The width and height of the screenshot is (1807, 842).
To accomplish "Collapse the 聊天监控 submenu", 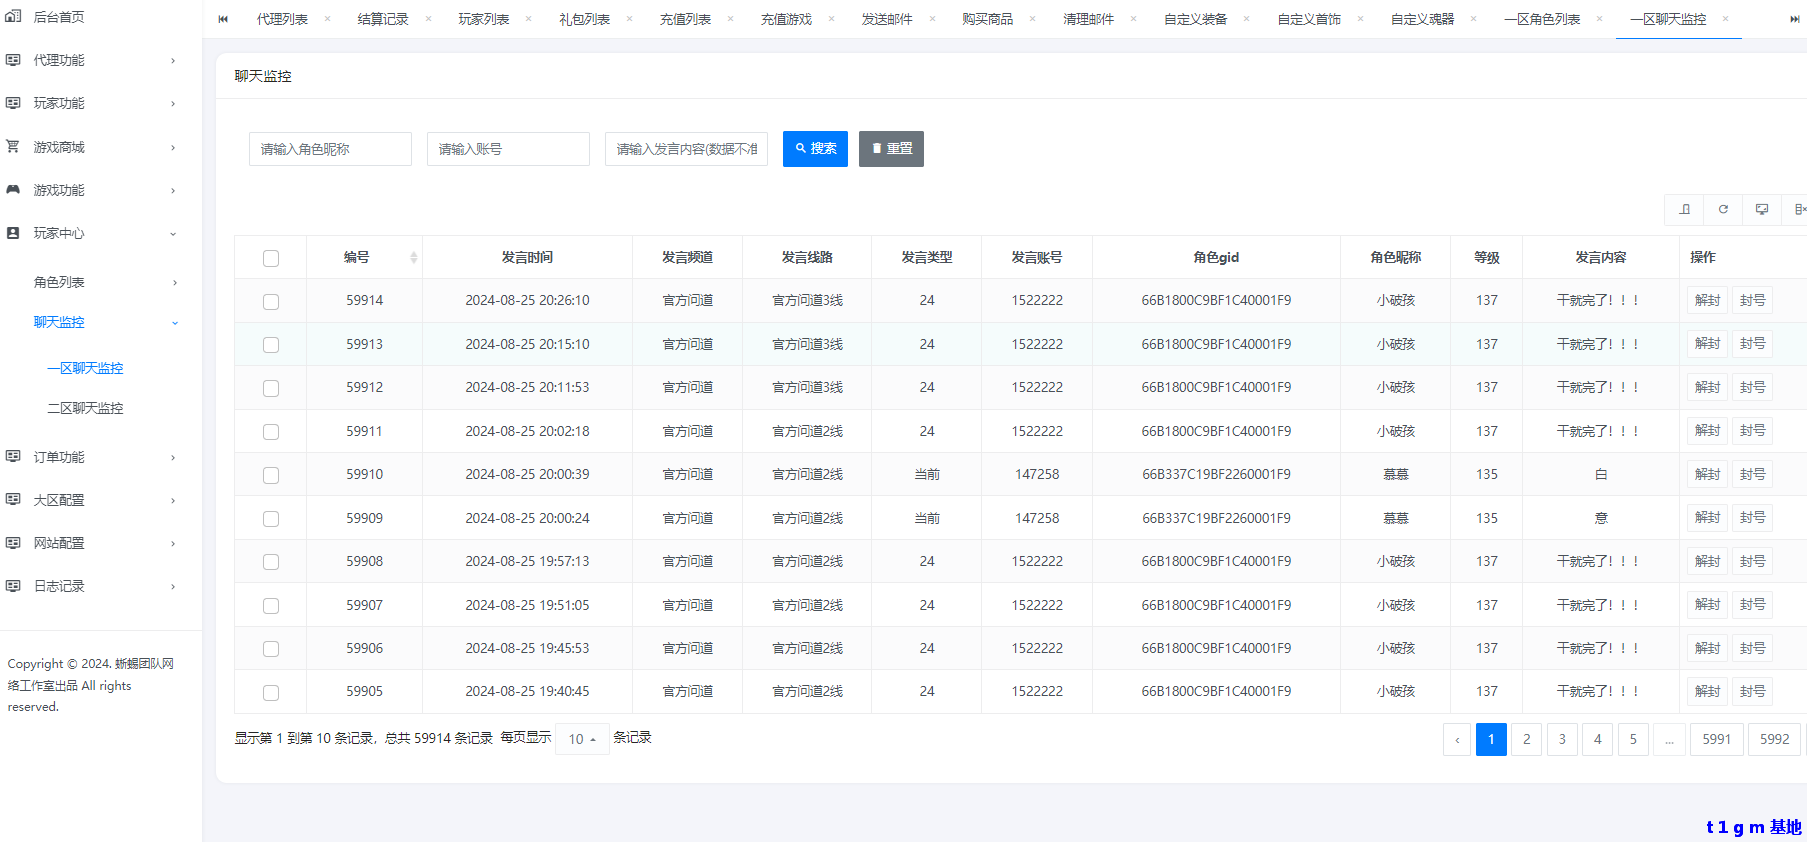I will coord(175,323).
